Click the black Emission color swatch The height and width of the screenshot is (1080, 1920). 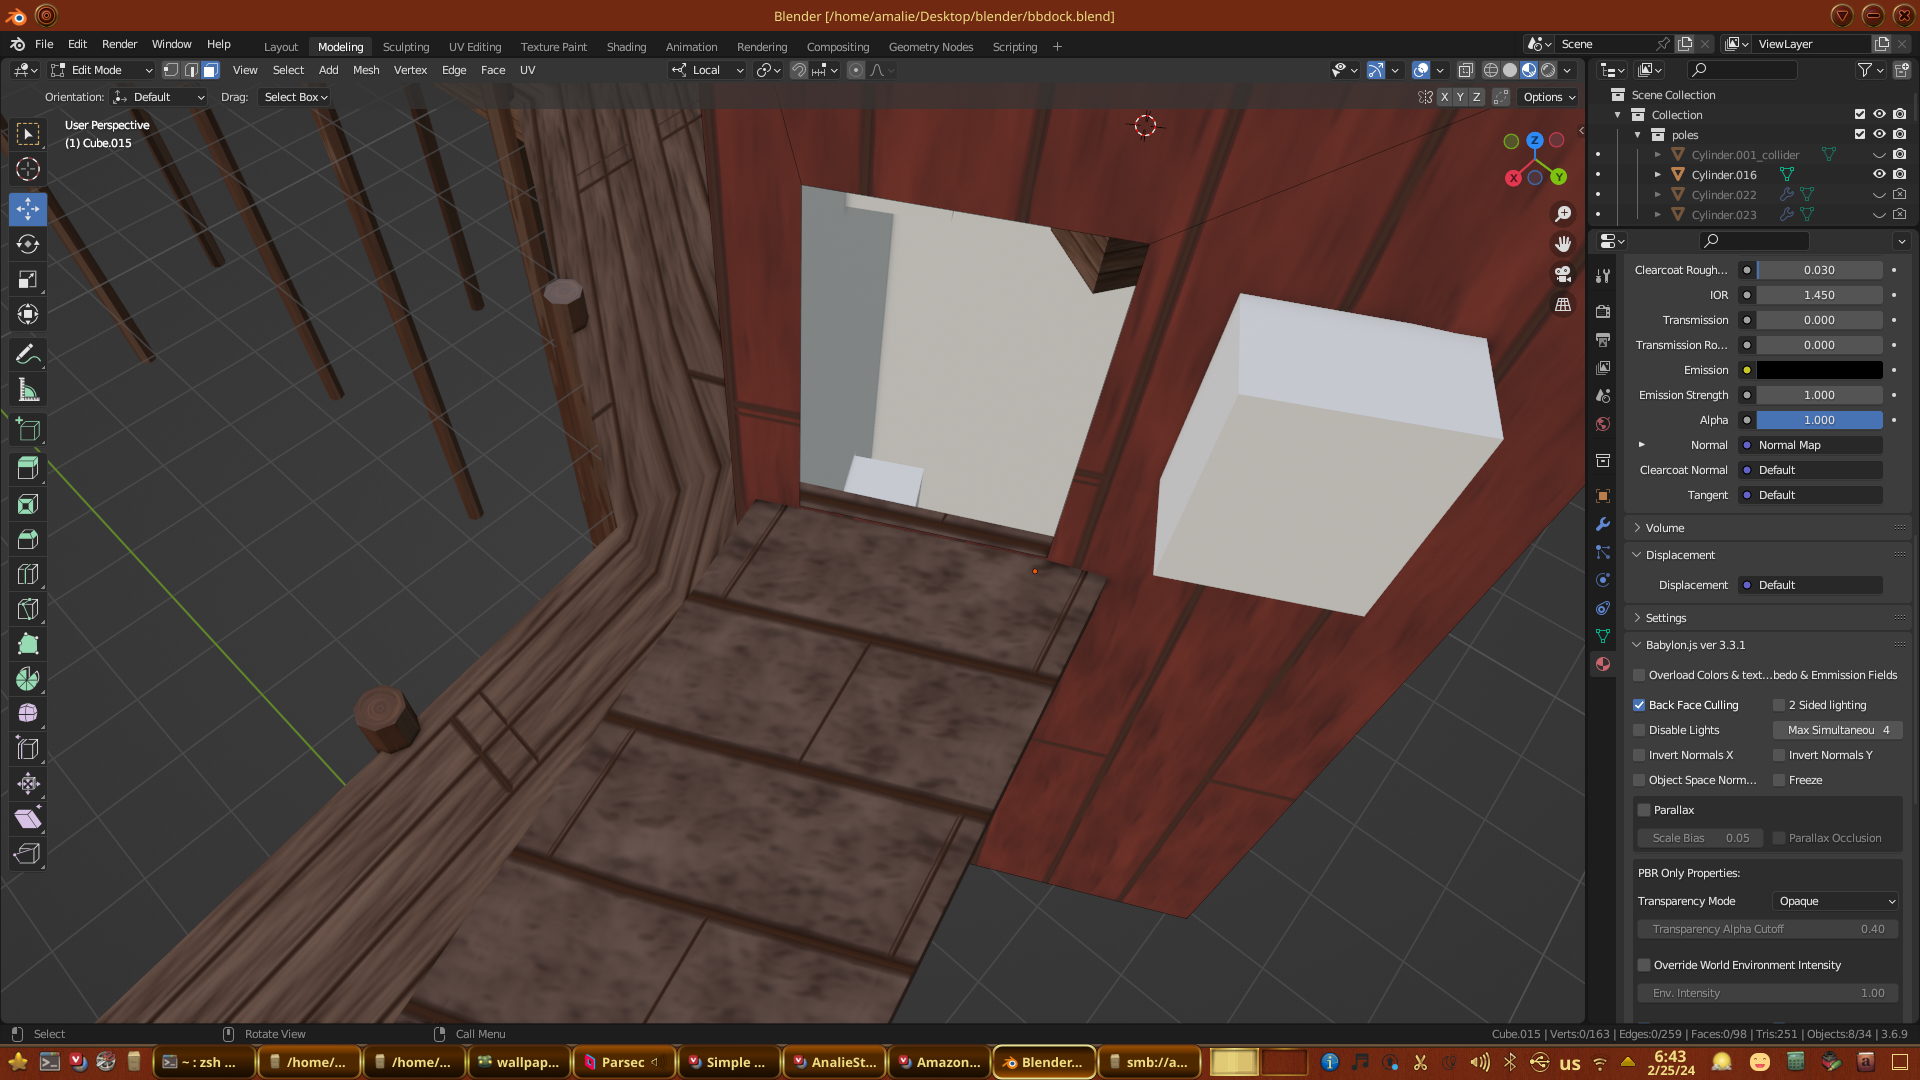click(1819, 370)
